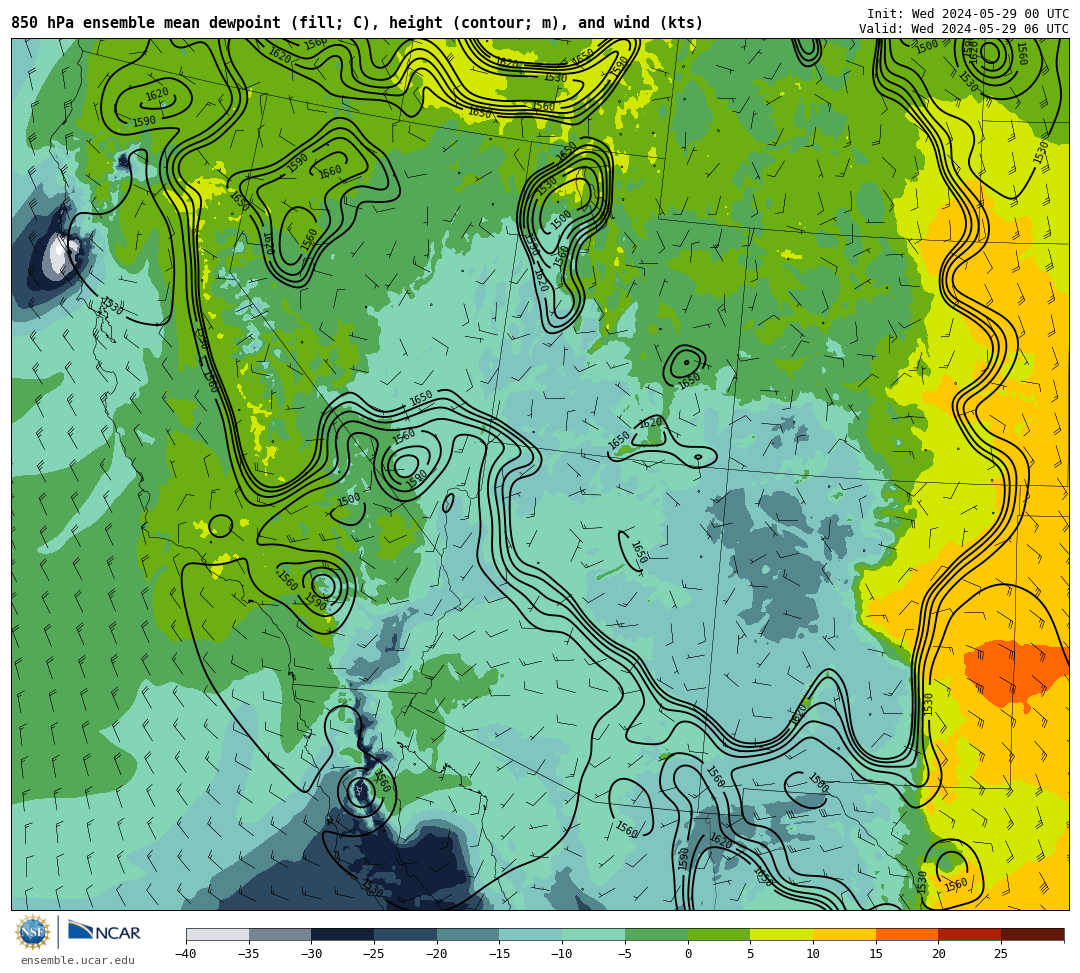Viewport: 1080px width, 973px height.
Task: Click the 'Init: Wed 2024-05-29 00 UTC' line
Action: [x=968, y=14]
